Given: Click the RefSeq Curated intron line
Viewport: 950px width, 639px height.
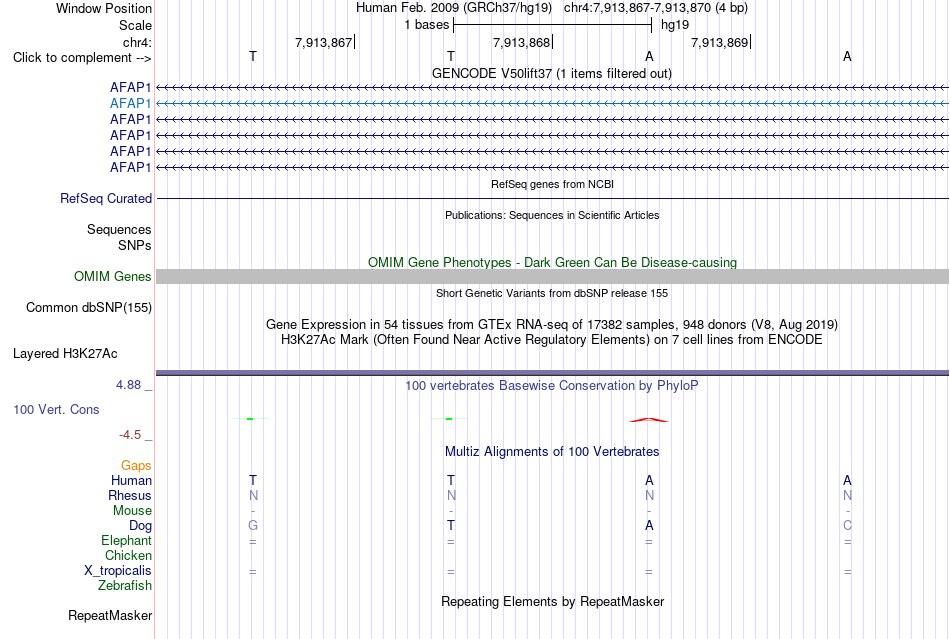Looking at the screenshot, I should point(552,199).
